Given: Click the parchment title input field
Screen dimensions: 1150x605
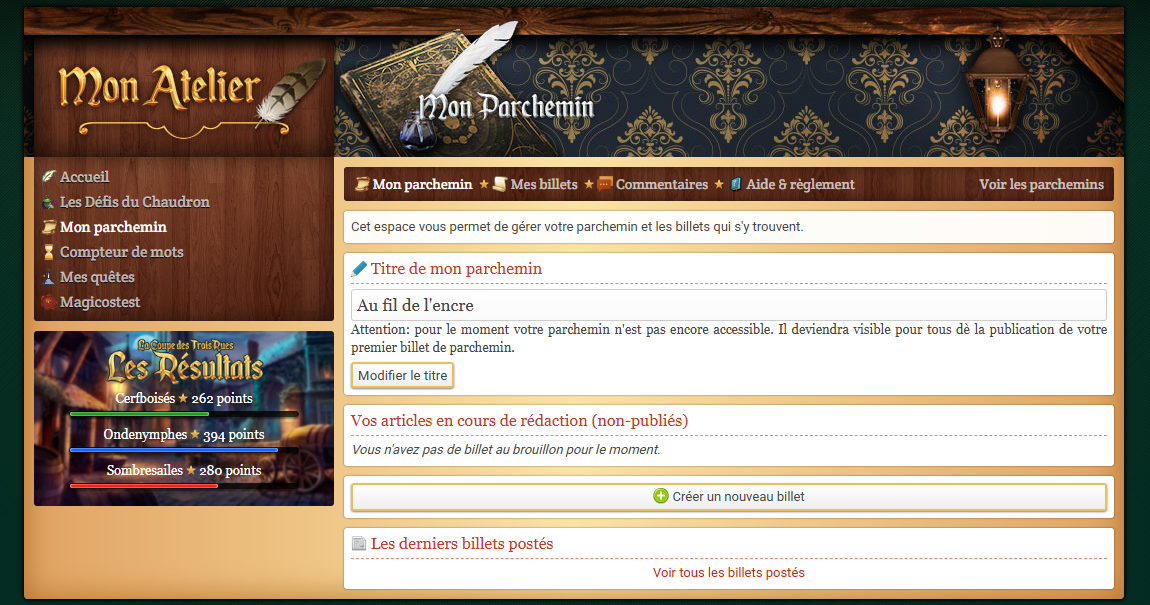Looking at the screenshot, I should point(728,305).
